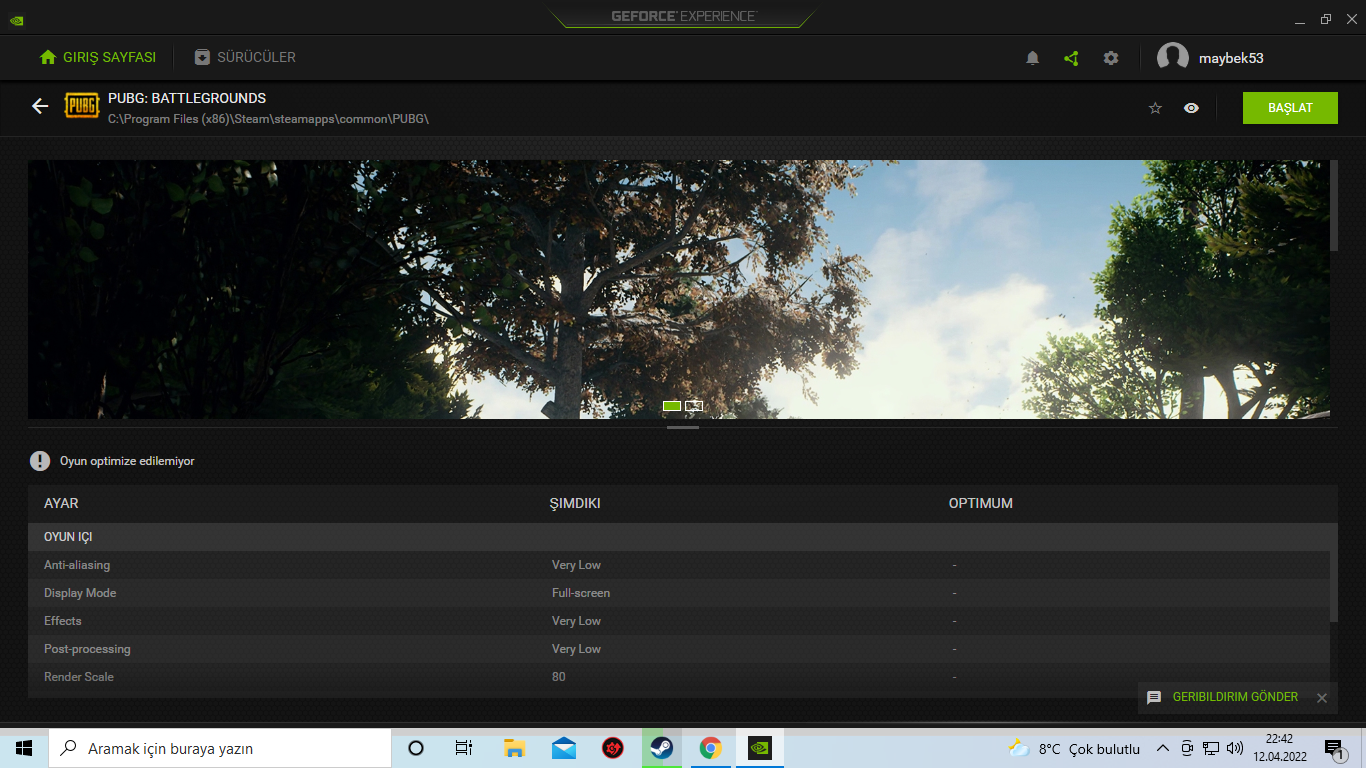Click the PUBG install path text
Viewport: 1366px width, 768px height.
pyautogui.click(x=268, y=119)
